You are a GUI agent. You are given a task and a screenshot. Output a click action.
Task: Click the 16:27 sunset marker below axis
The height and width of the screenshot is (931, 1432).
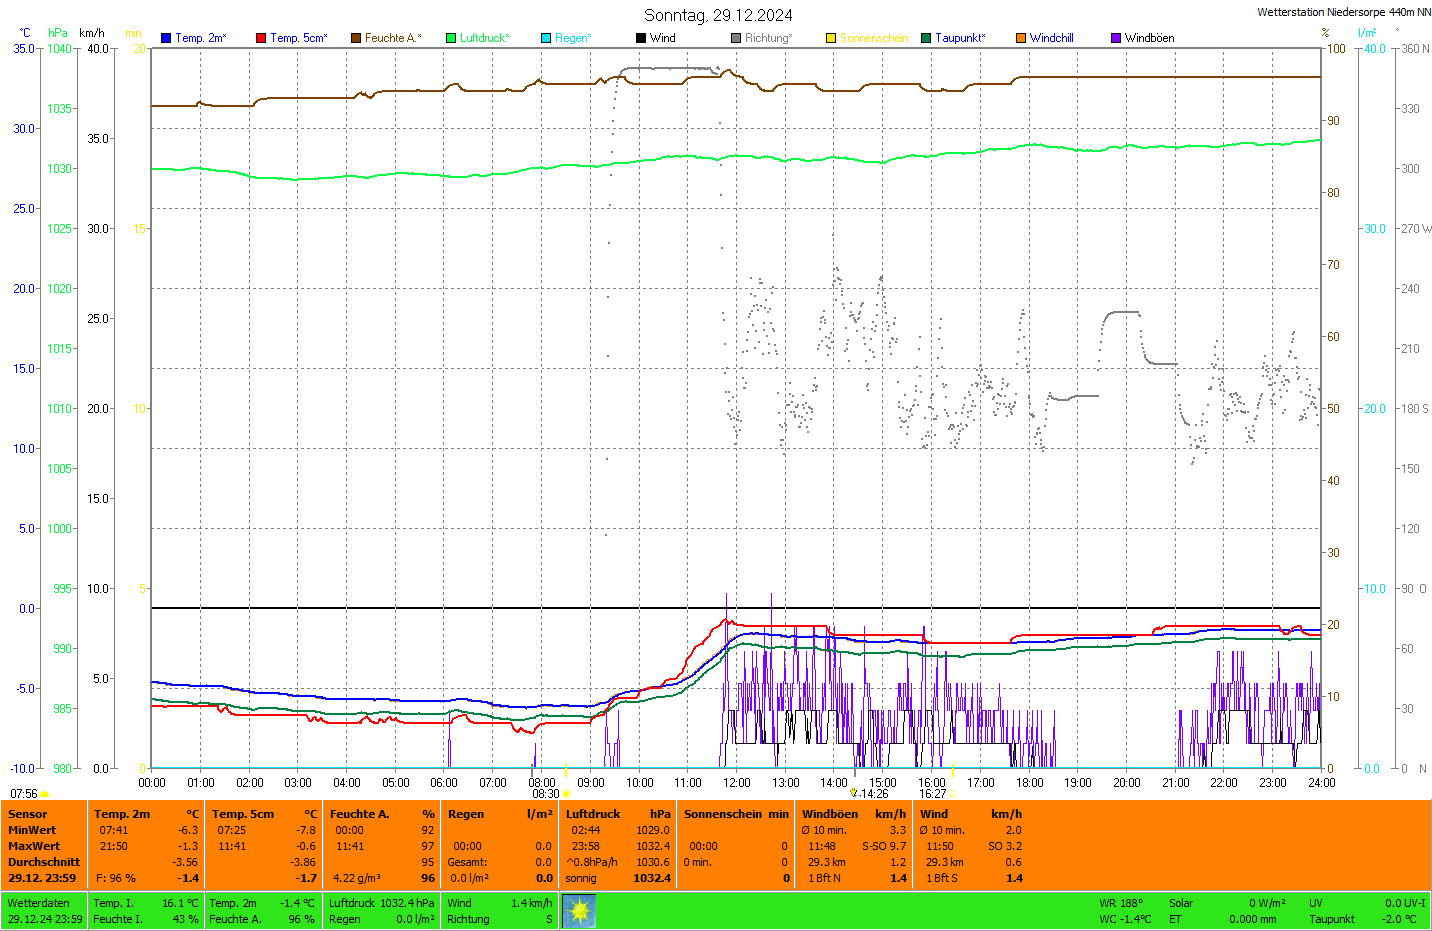[933, 794]
